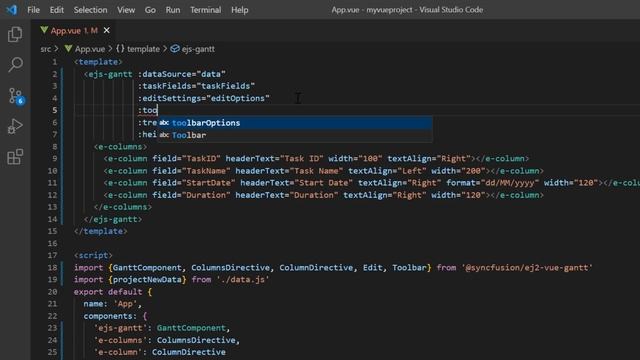The width and height of the screenshot is (640, 360).
Task: Place cursor after :too on line 5
Action: [x=158, y=110]
